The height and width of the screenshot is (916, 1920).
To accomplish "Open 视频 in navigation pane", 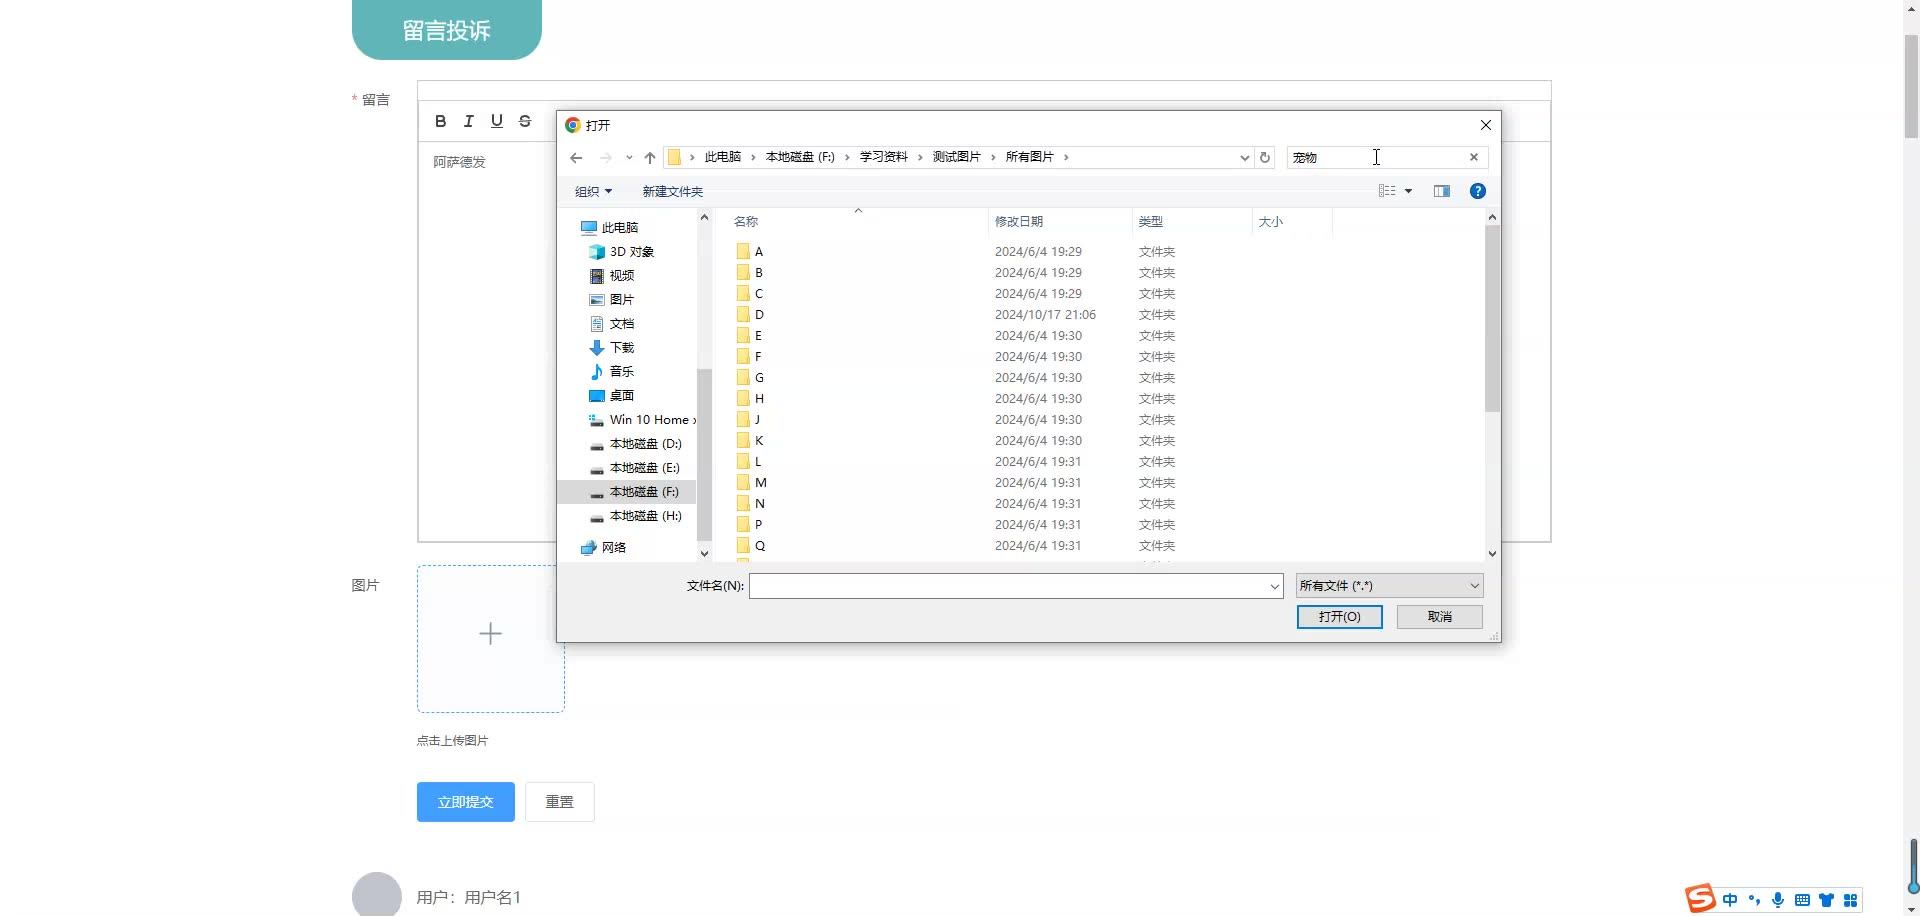I will tap(621, 276).
